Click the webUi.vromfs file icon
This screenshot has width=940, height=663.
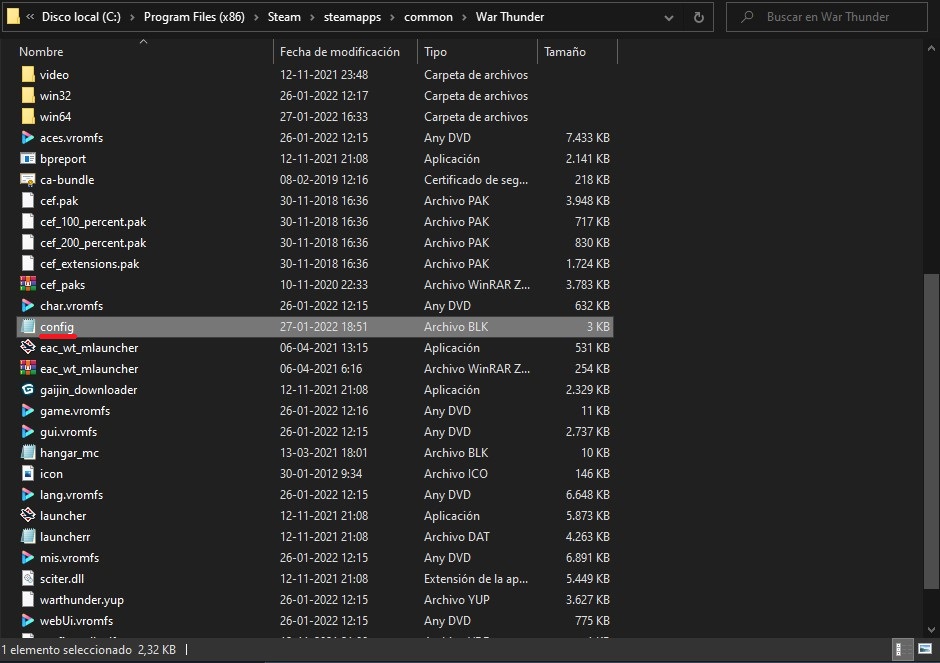click(x=28, y=620)
